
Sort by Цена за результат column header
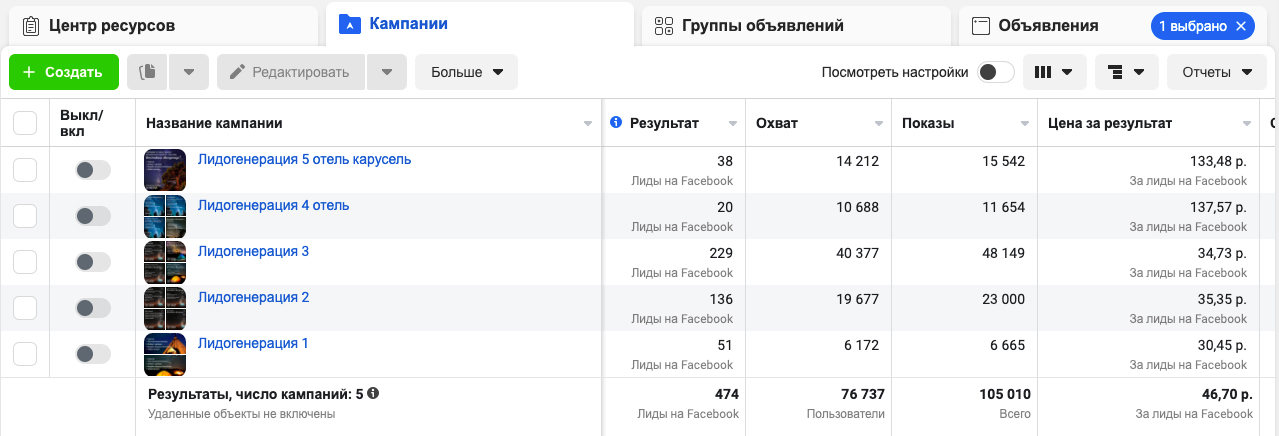(1109, 123)
